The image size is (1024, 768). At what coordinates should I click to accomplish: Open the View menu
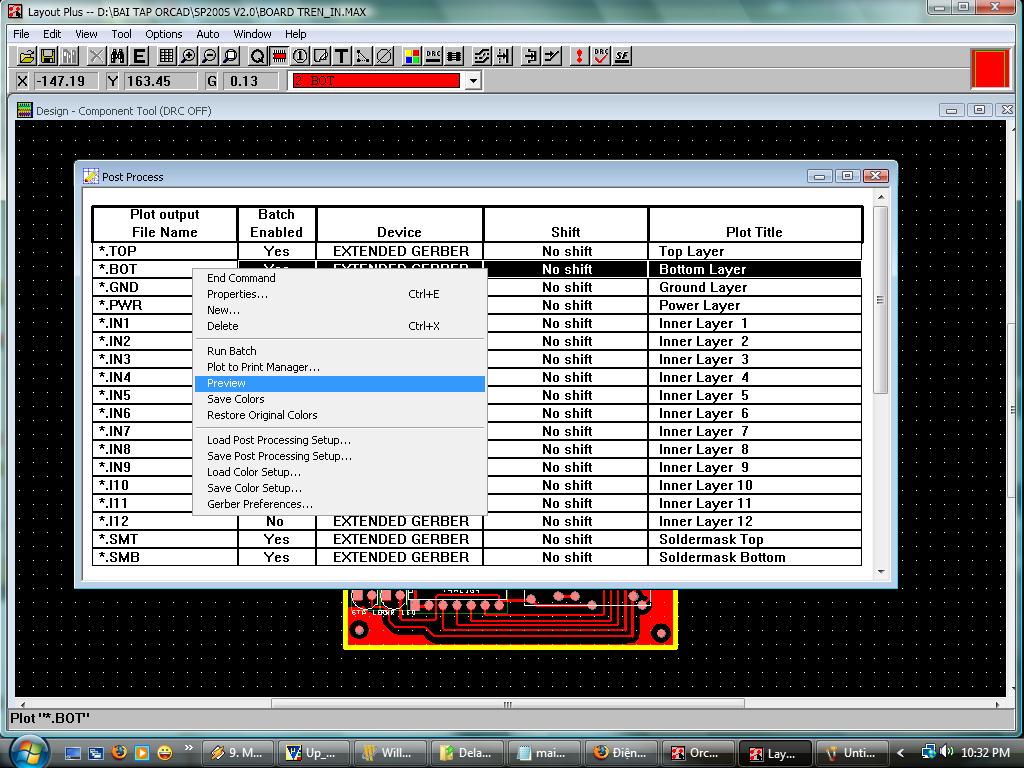(x=86, y=34)
